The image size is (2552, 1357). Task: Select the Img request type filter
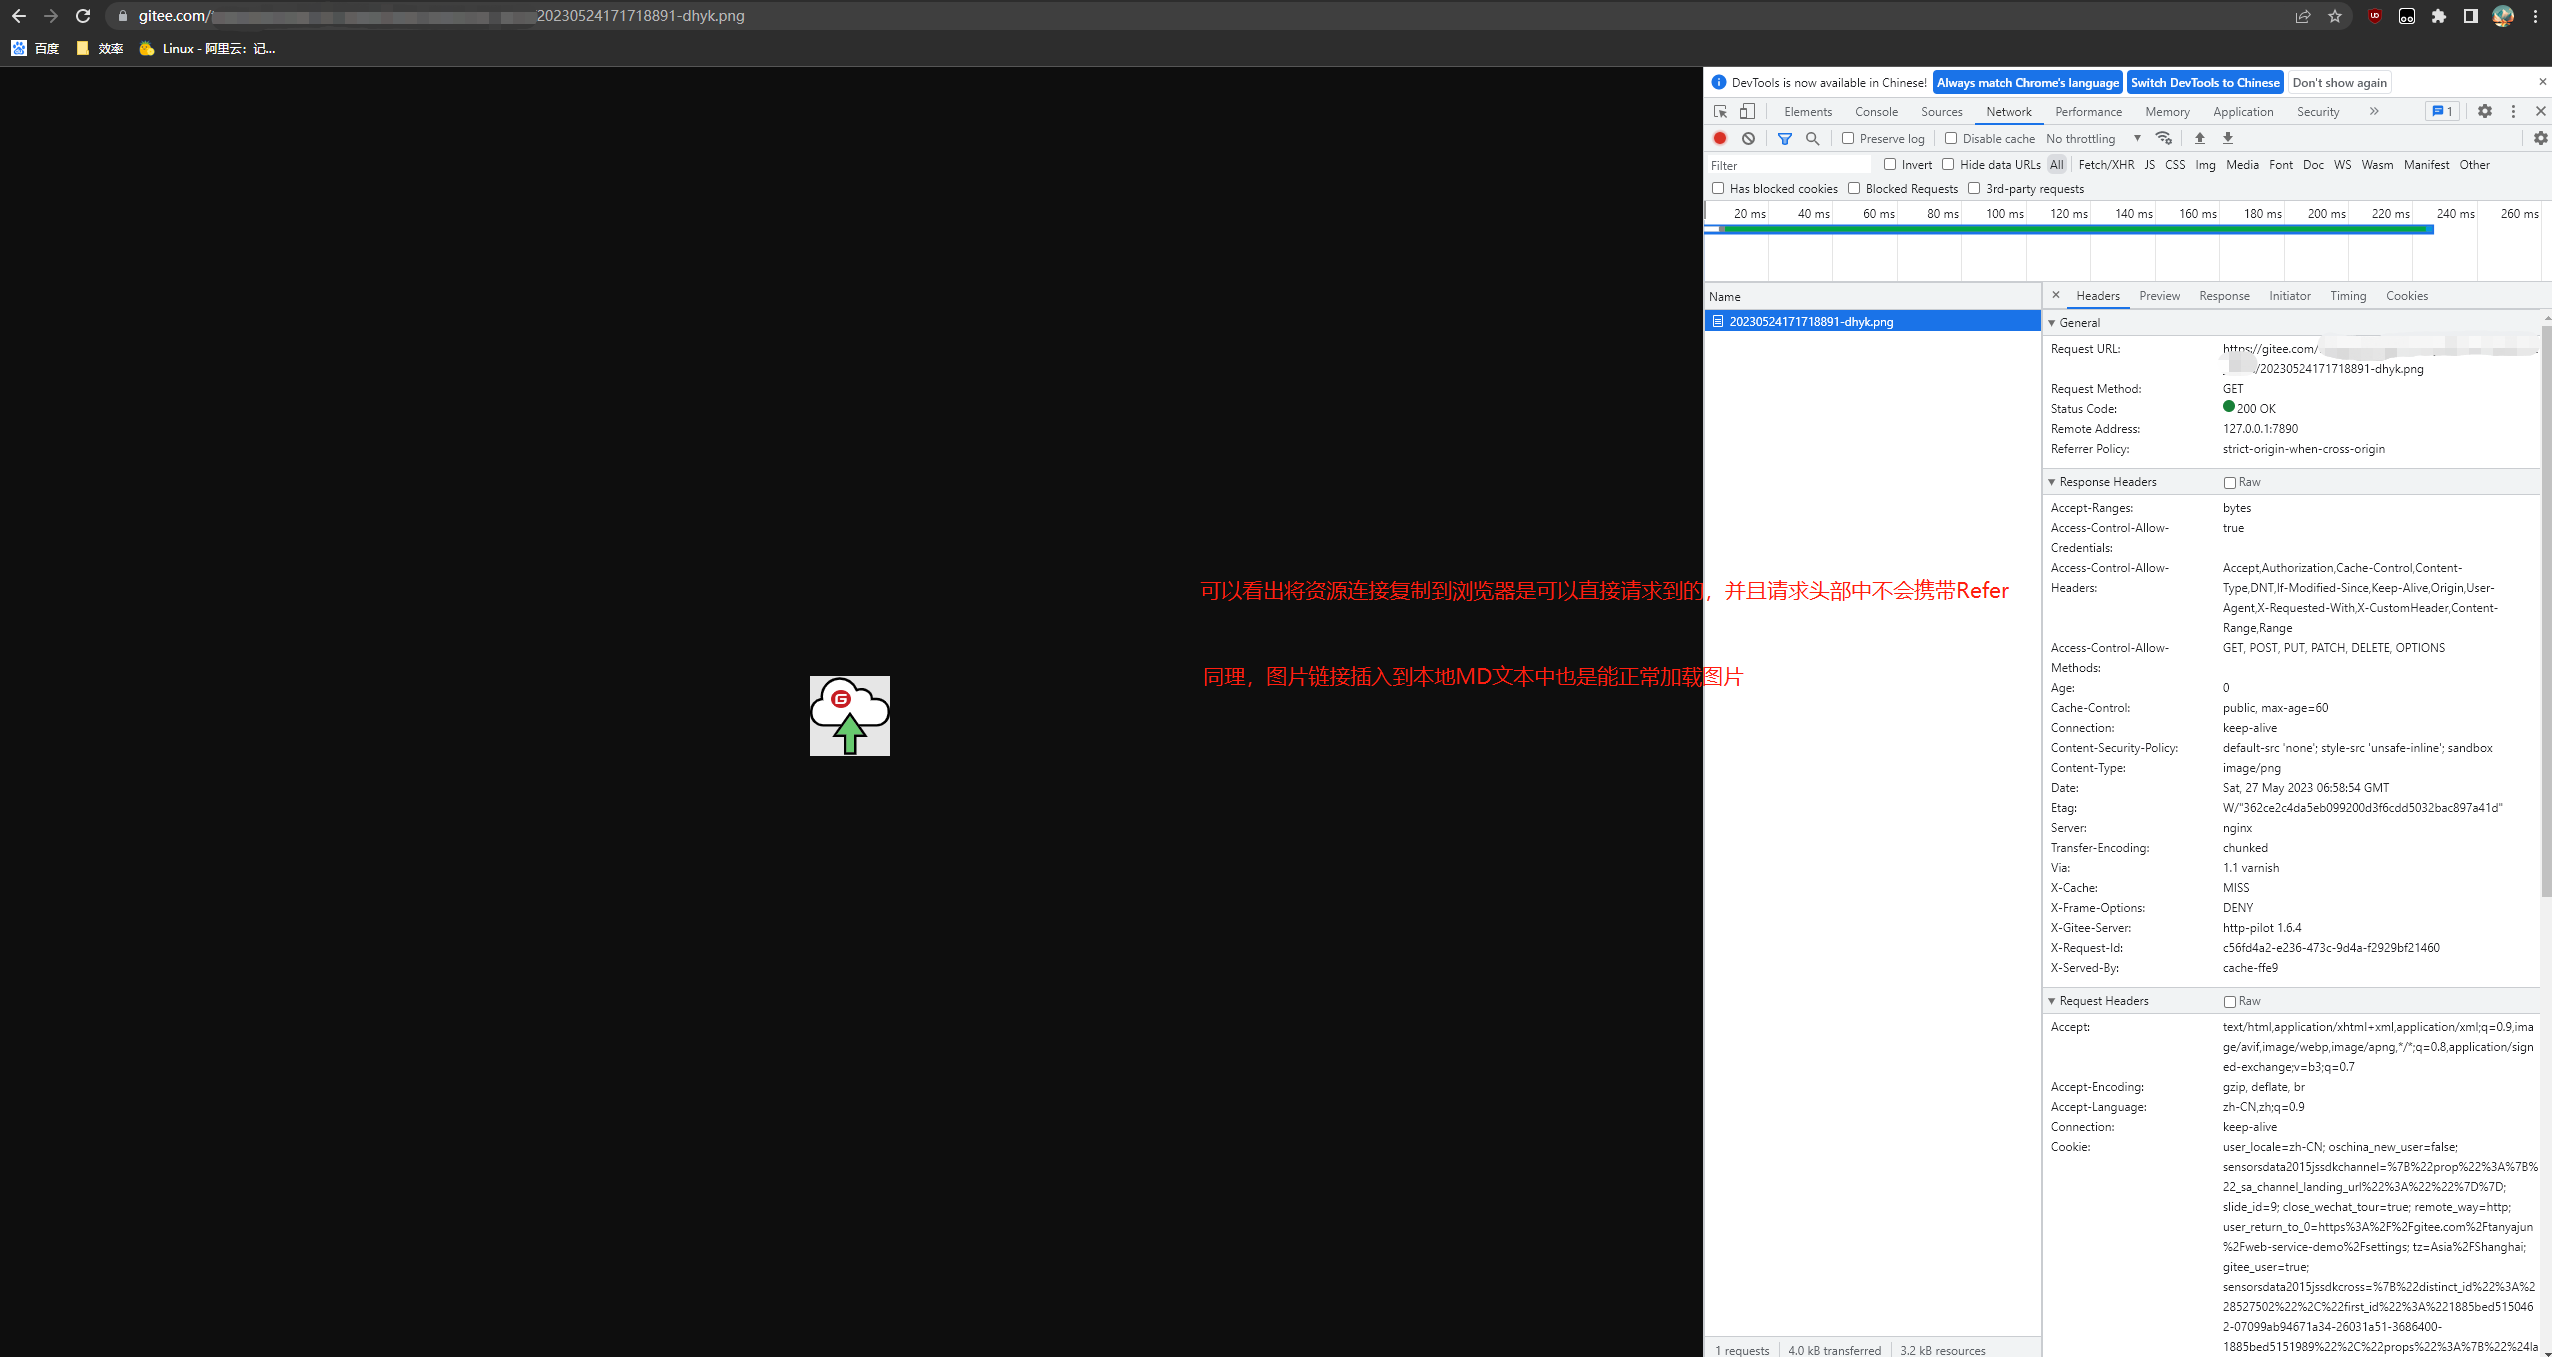(x=2204, y=165)
